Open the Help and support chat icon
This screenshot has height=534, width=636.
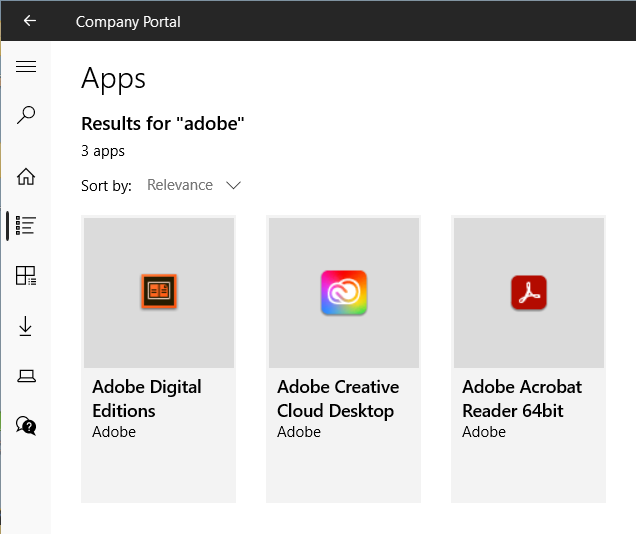pyautogui.click(x=26, y=426)
